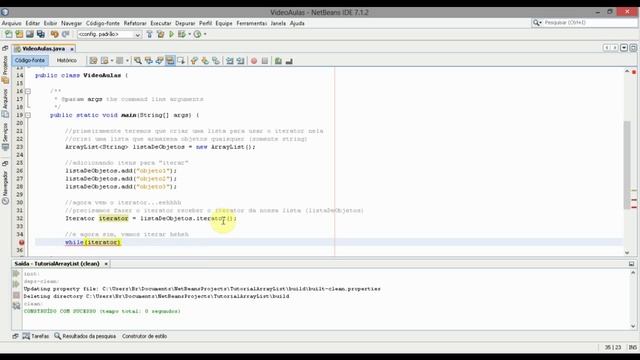Click the Comment icon in editor toolbar

(x=278, y=61)
